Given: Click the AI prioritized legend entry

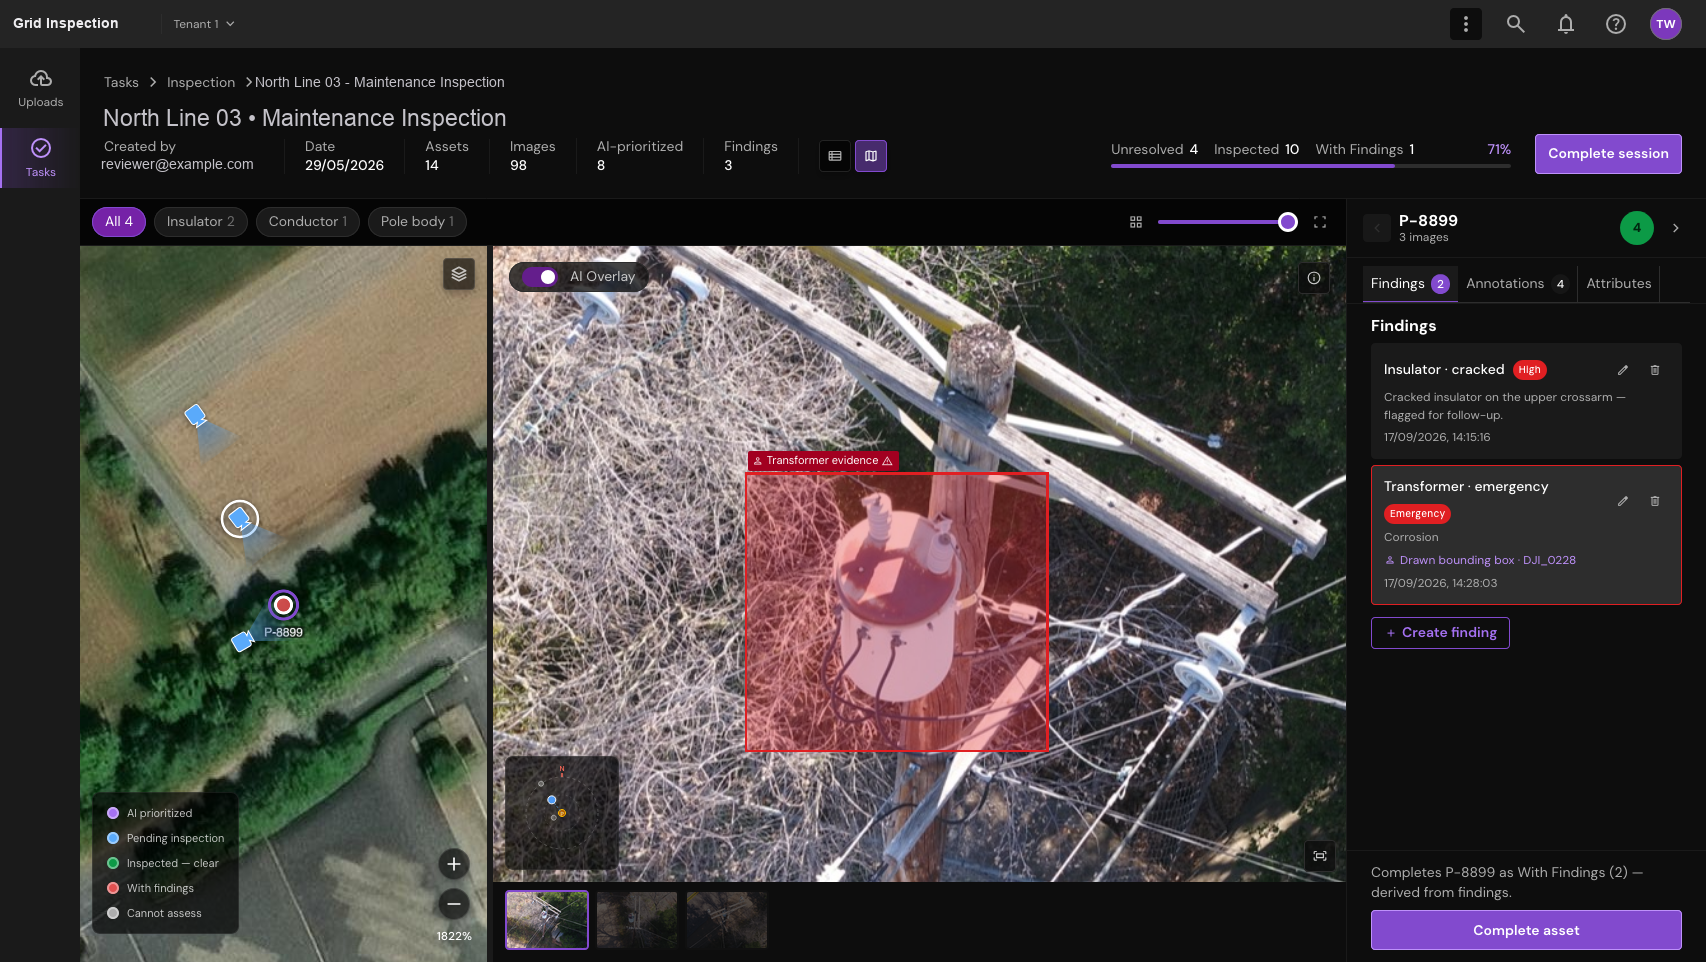Looking at the screenshot, I should tap(150, 813).
